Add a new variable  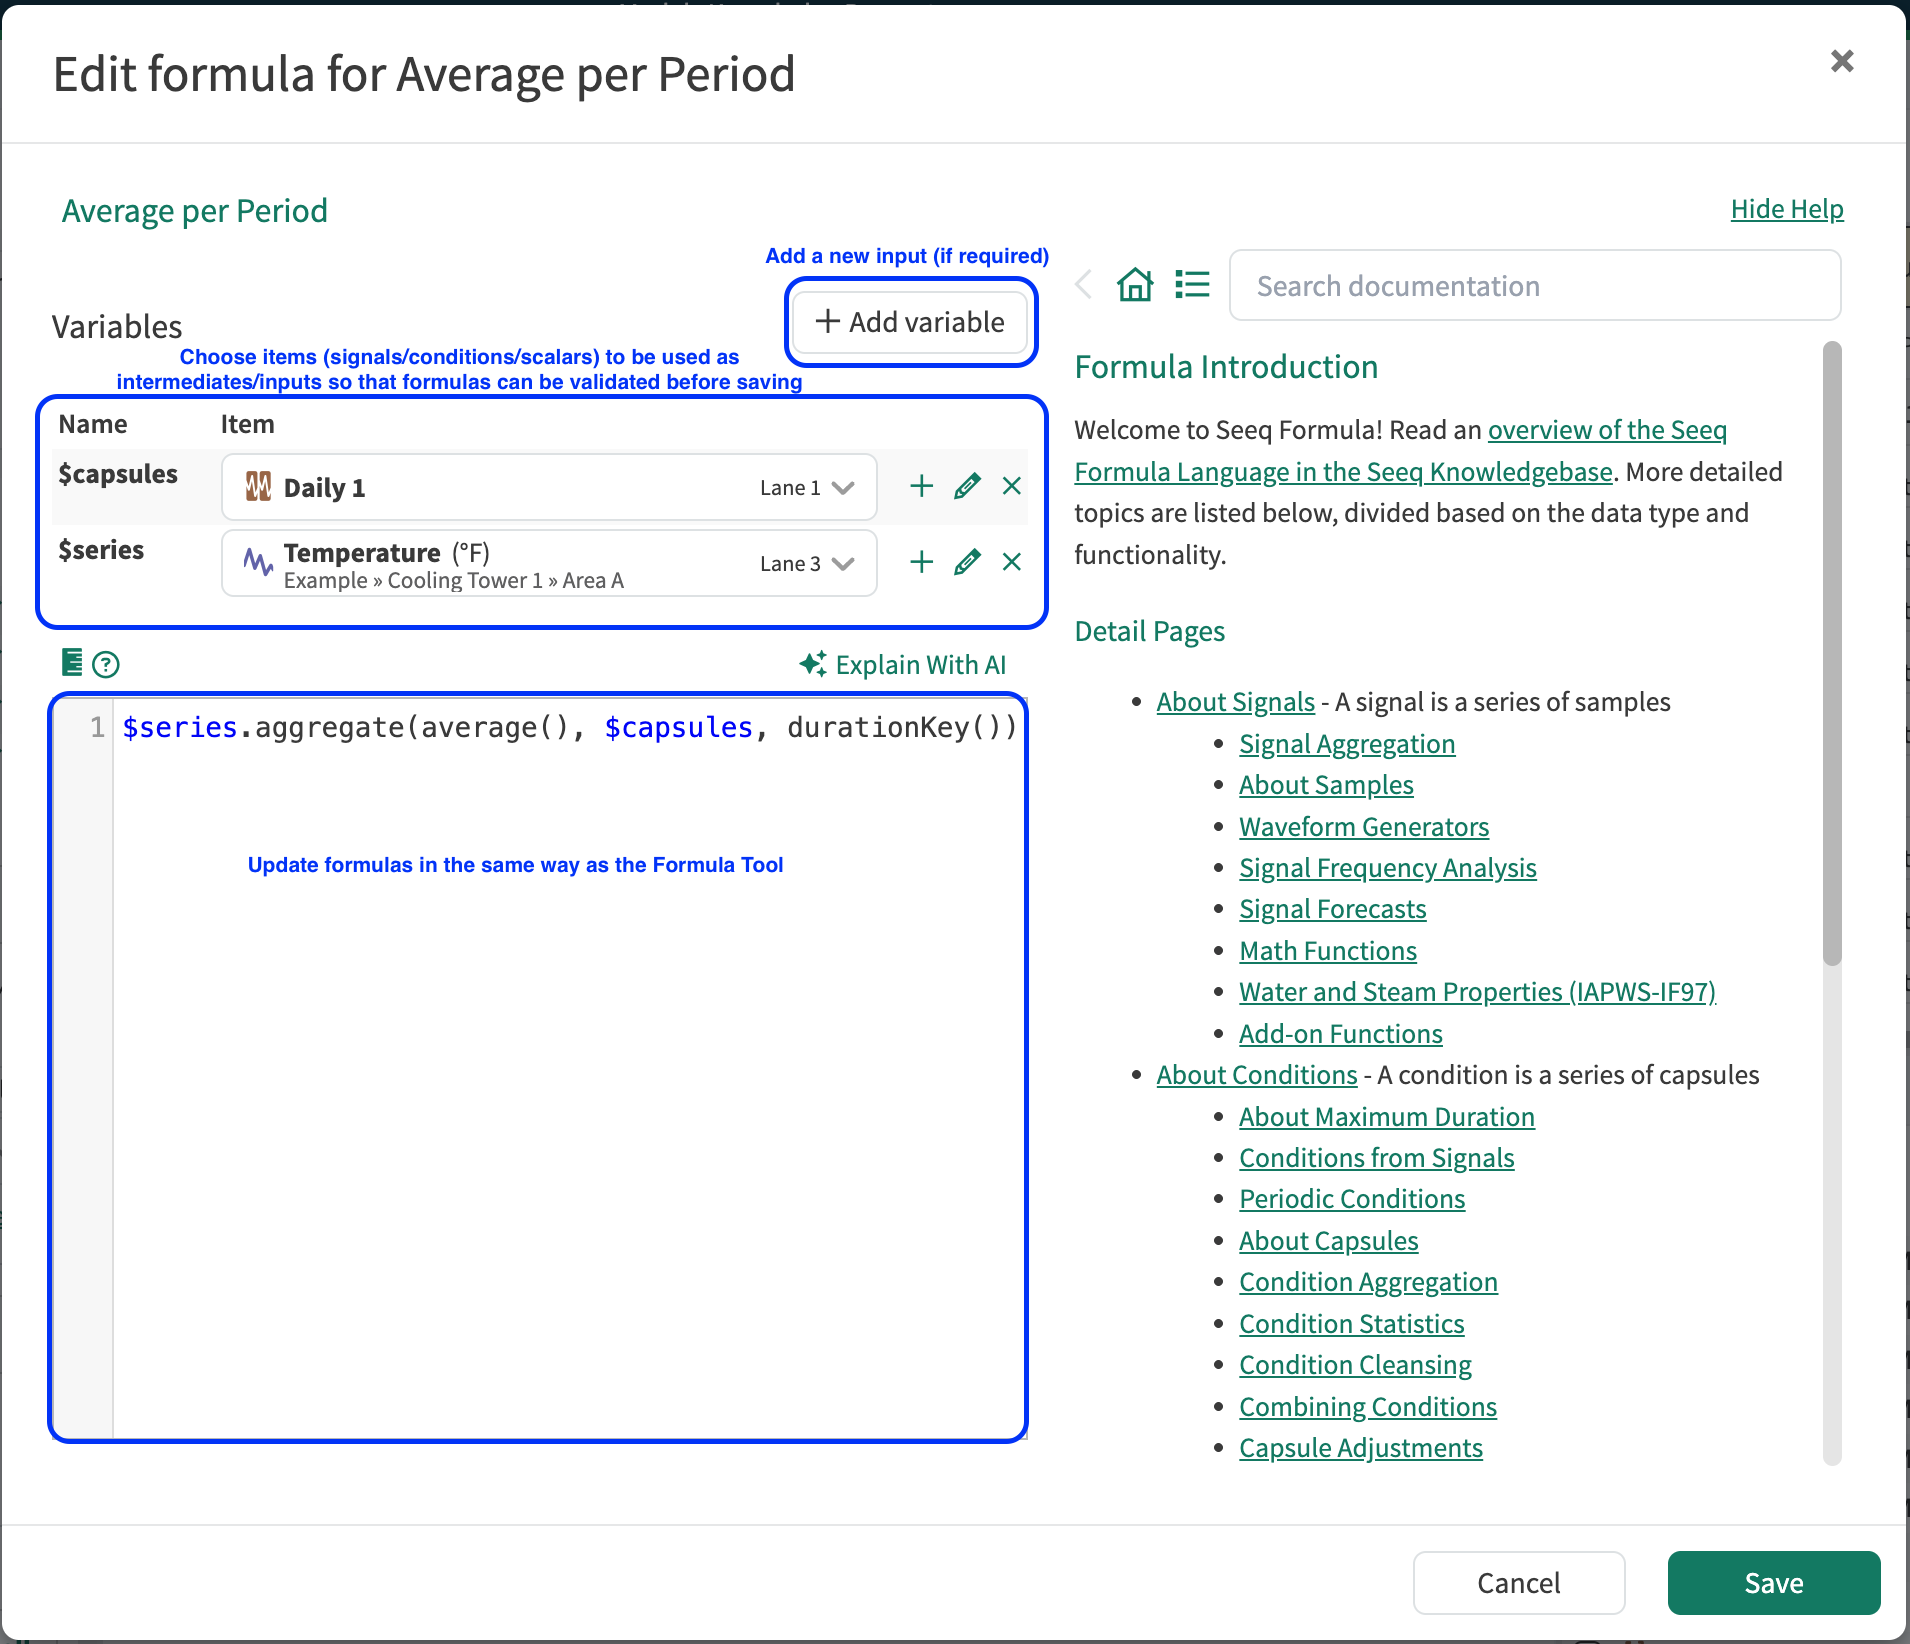[911, 322]
